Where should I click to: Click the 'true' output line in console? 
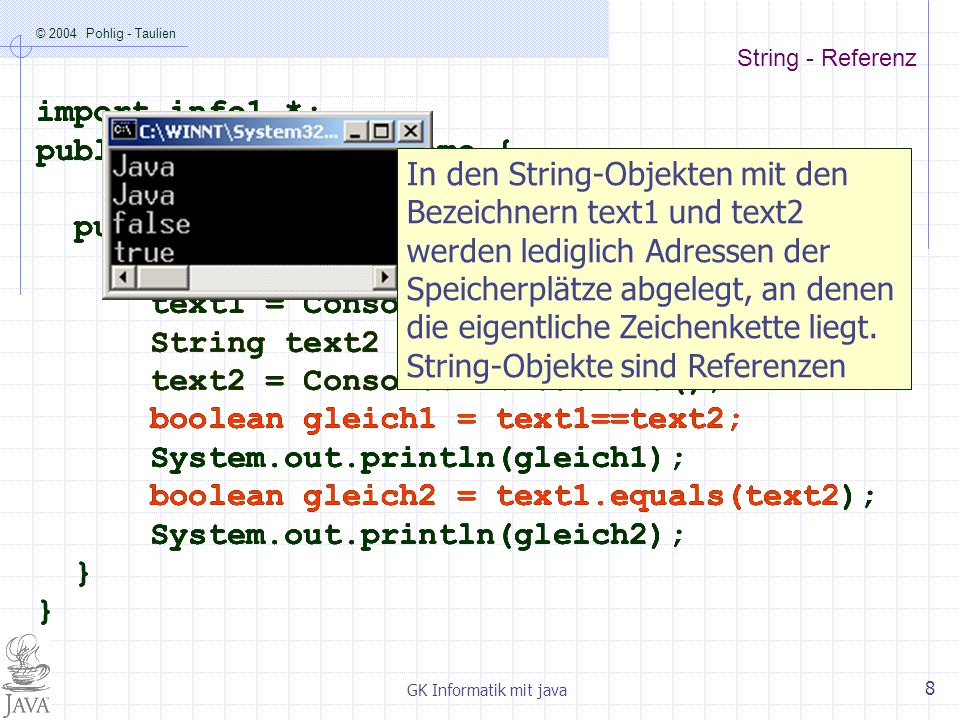click(144, 252)
